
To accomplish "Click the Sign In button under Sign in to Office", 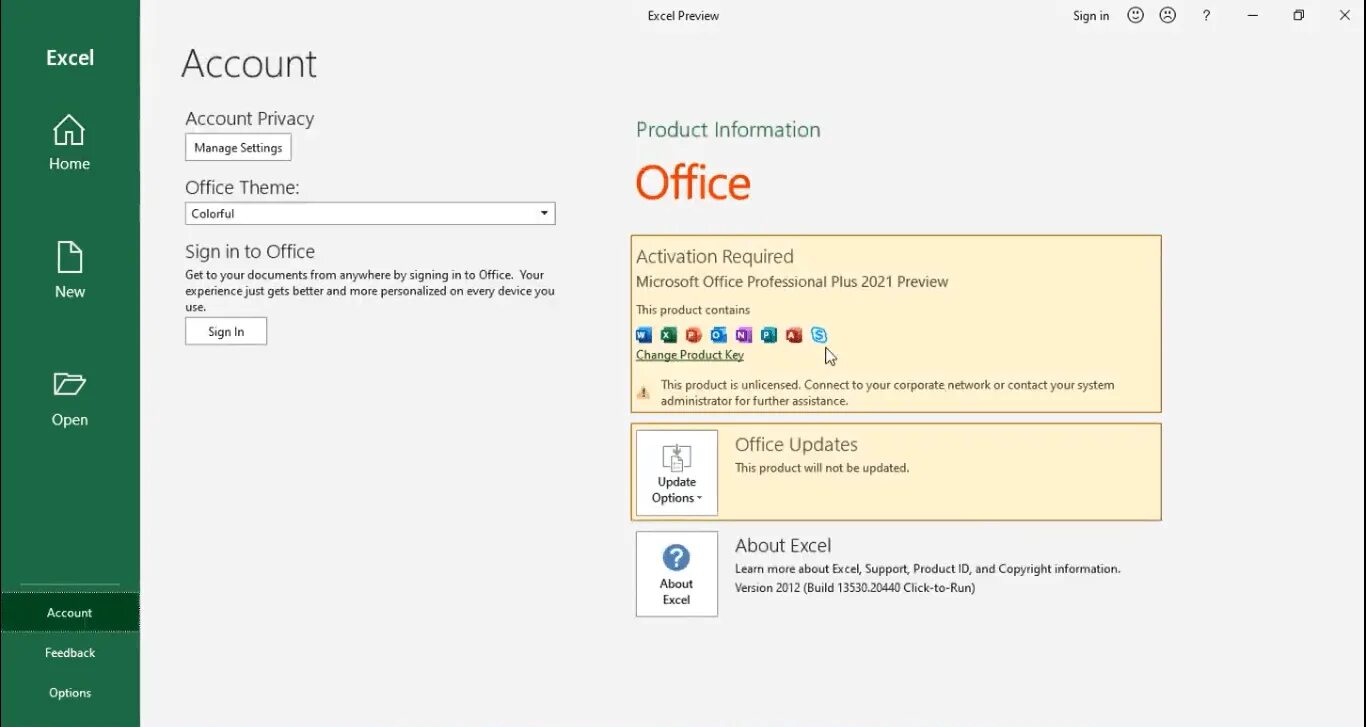I will [226, 331].
